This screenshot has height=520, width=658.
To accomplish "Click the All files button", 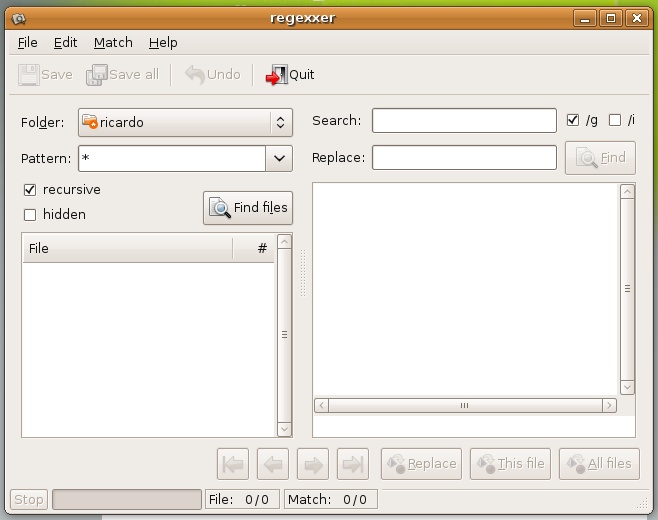I will [599, 464].
